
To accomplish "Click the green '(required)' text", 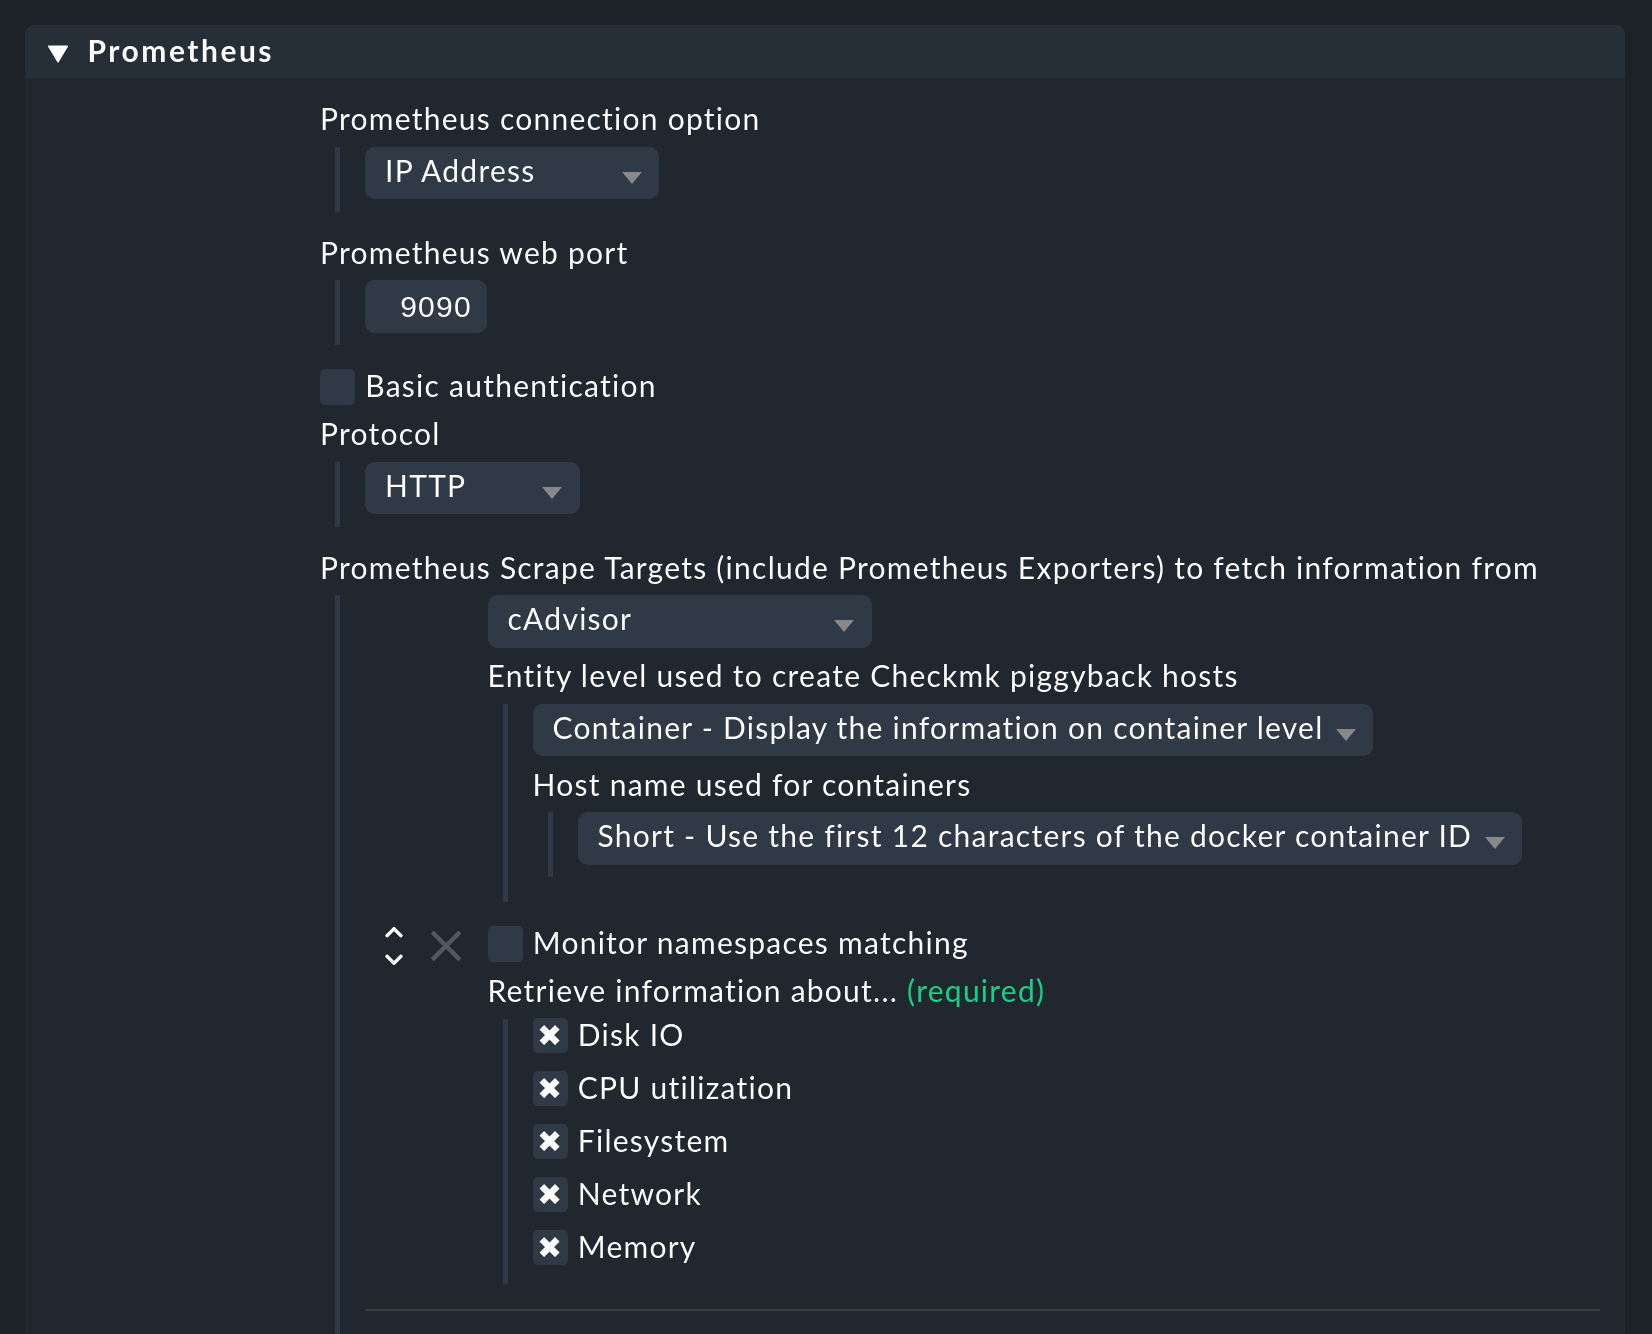I will [x=975, y=992].
